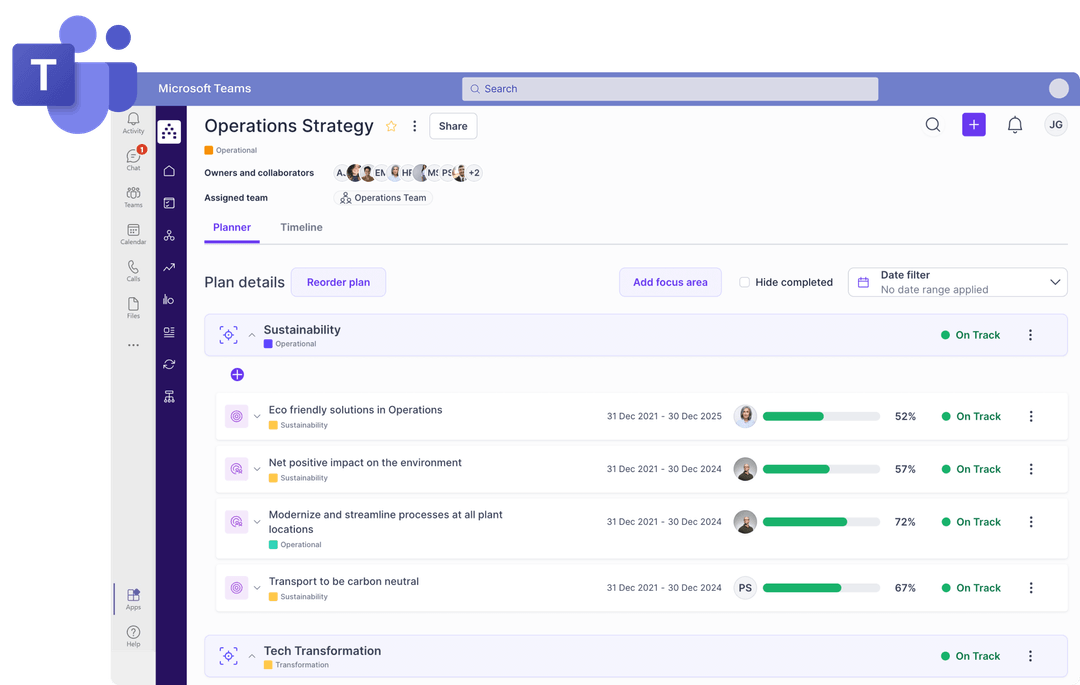Star the Operations Strategy plan

coord(391,126)
